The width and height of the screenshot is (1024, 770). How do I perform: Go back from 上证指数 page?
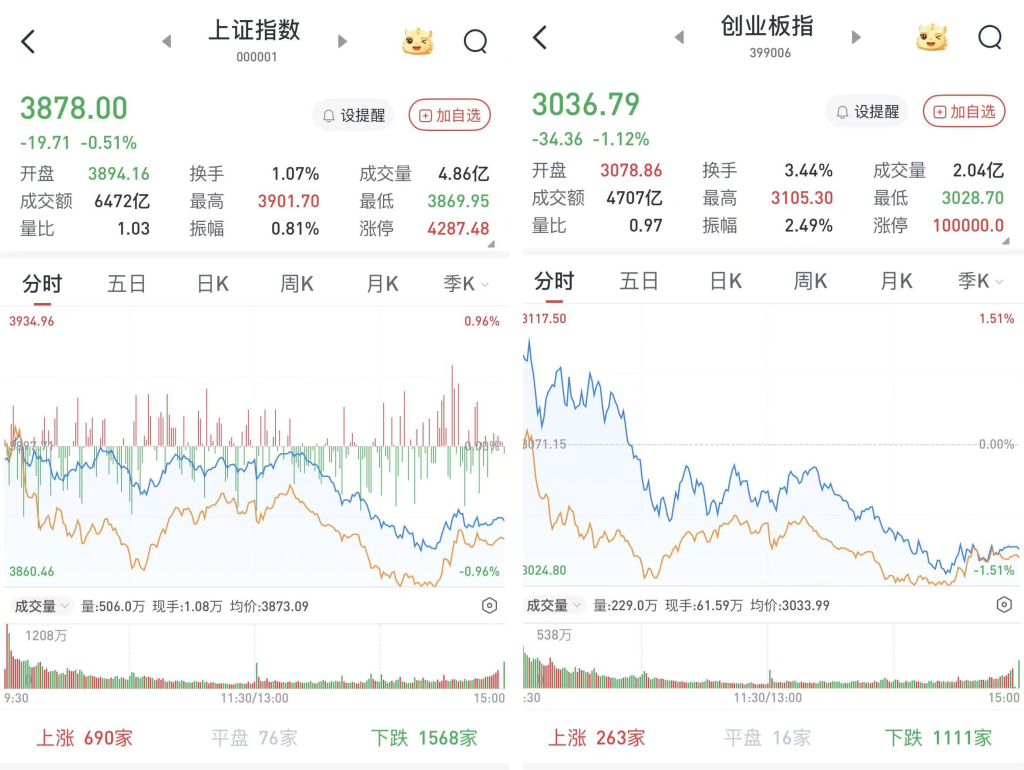28,42
